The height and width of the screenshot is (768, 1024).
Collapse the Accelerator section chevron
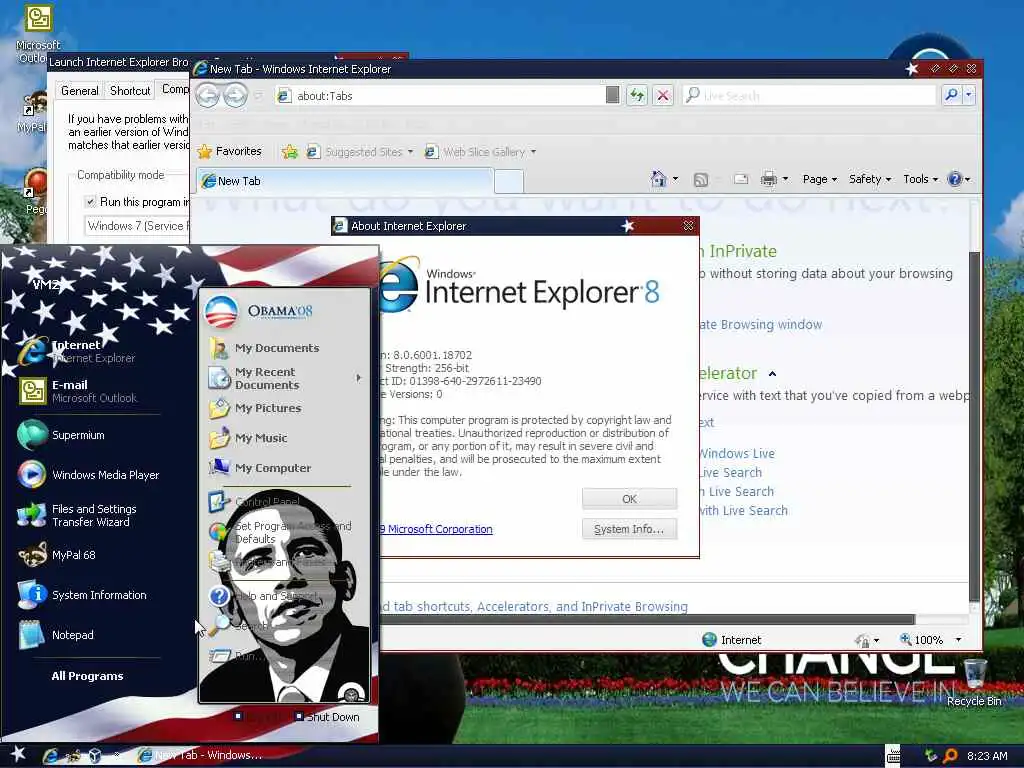pos(773,374)
